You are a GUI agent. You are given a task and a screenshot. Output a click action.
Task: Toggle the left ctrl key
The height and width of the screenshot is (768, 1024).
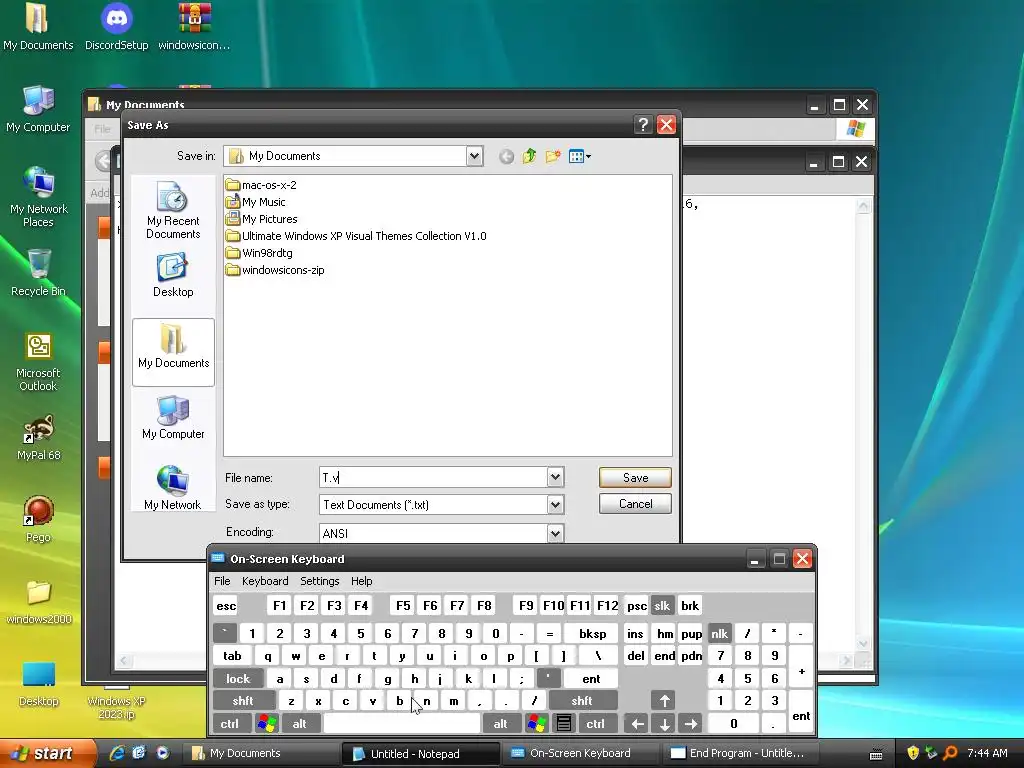(229, 724)
